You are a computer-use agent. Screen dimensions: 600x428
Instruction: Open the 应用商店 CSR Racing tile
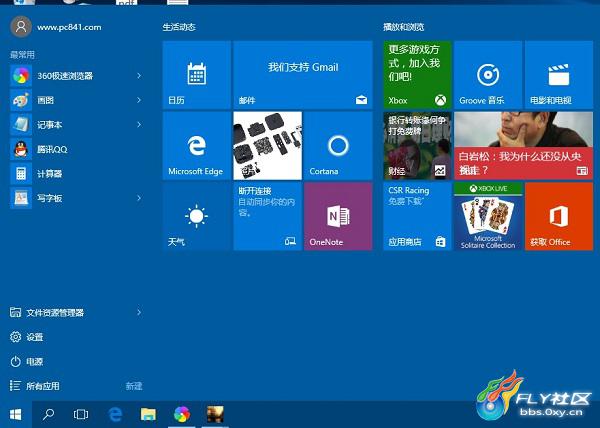417,216
